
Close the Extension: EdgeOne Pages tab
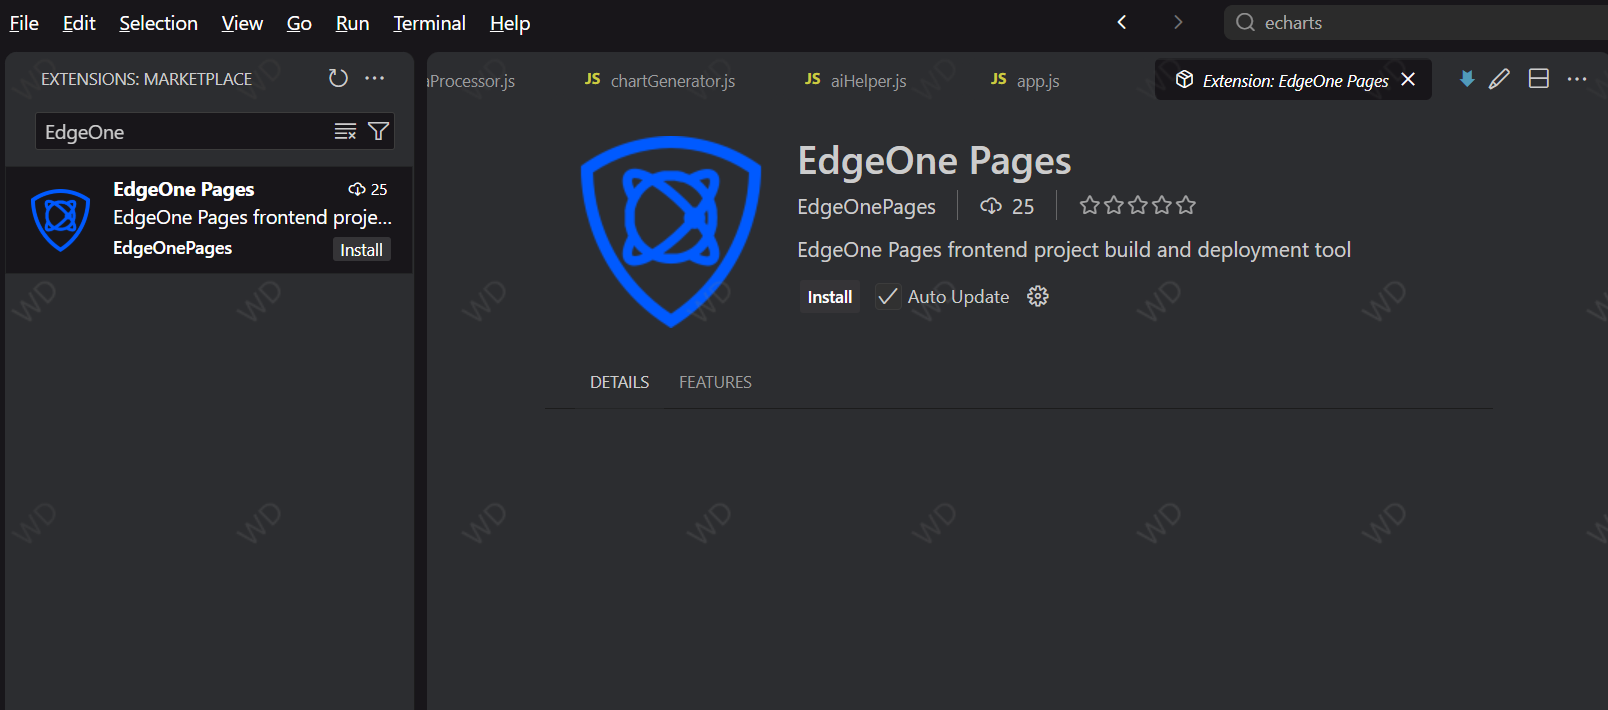(x=1408, y=79)
